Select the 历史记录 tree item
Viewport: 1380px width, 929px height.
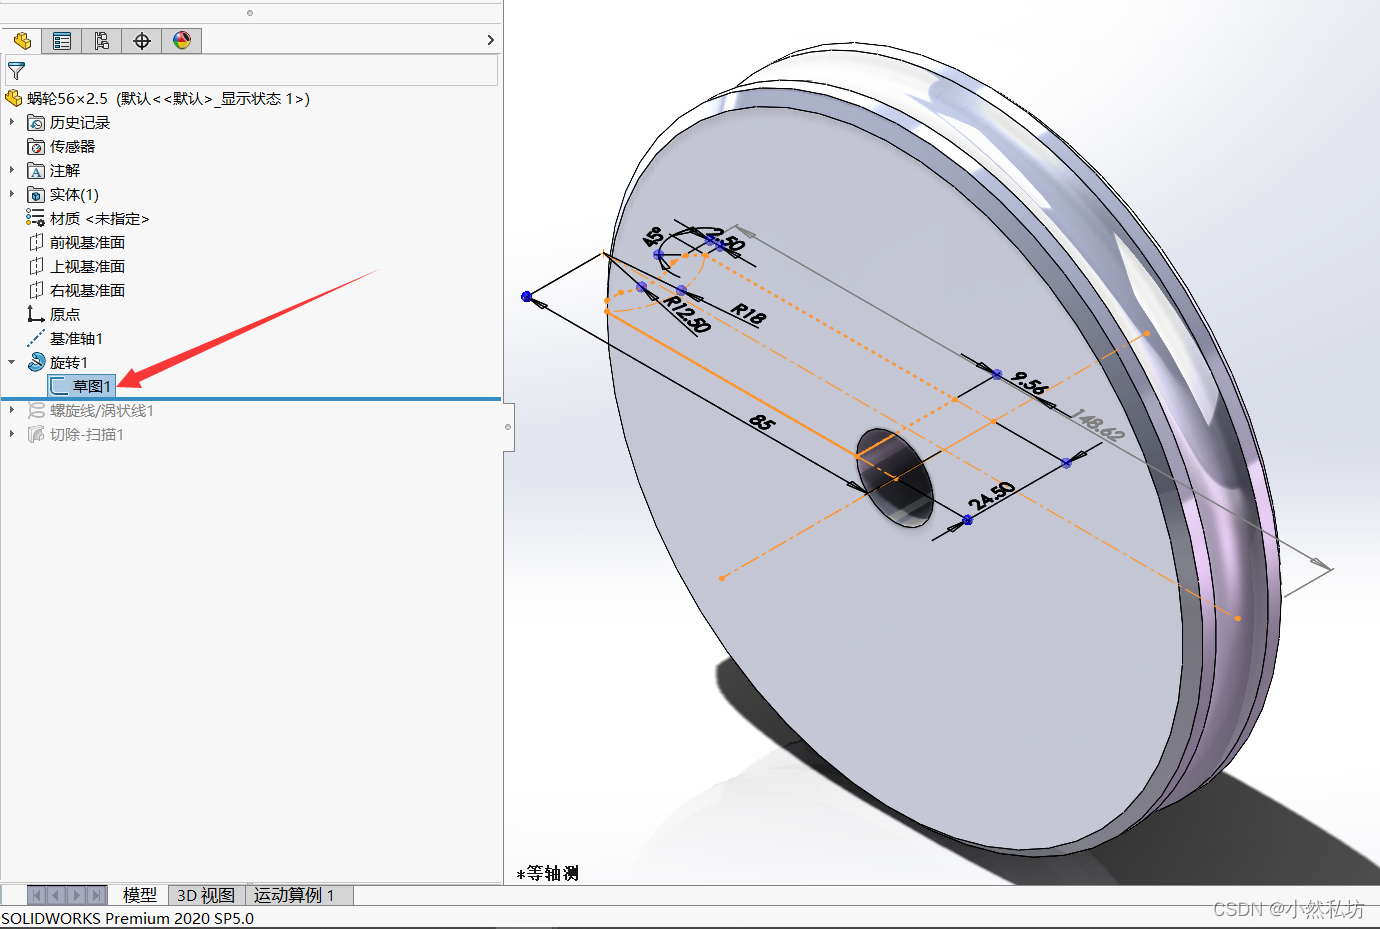[80, 122]
